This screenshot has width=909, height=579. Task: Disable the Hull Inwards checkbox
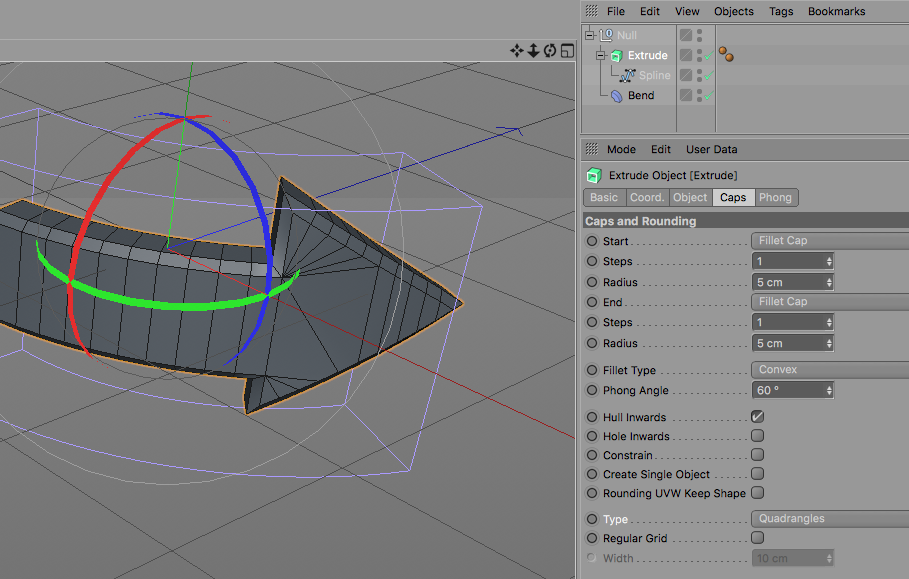[x=757, y=417]
